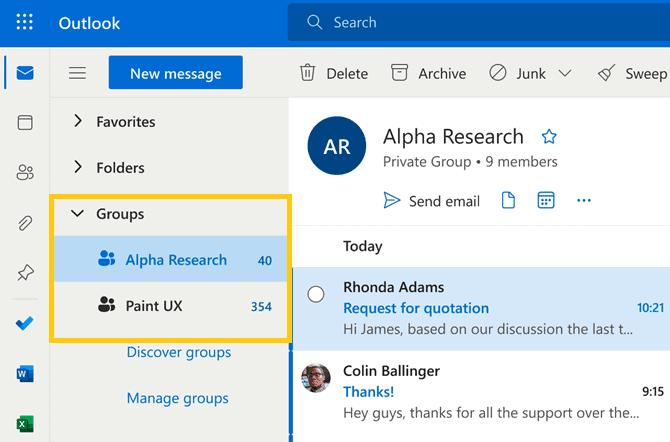Click Delete in the toolbar
670x442 pixels.
(x=334, y=73)
